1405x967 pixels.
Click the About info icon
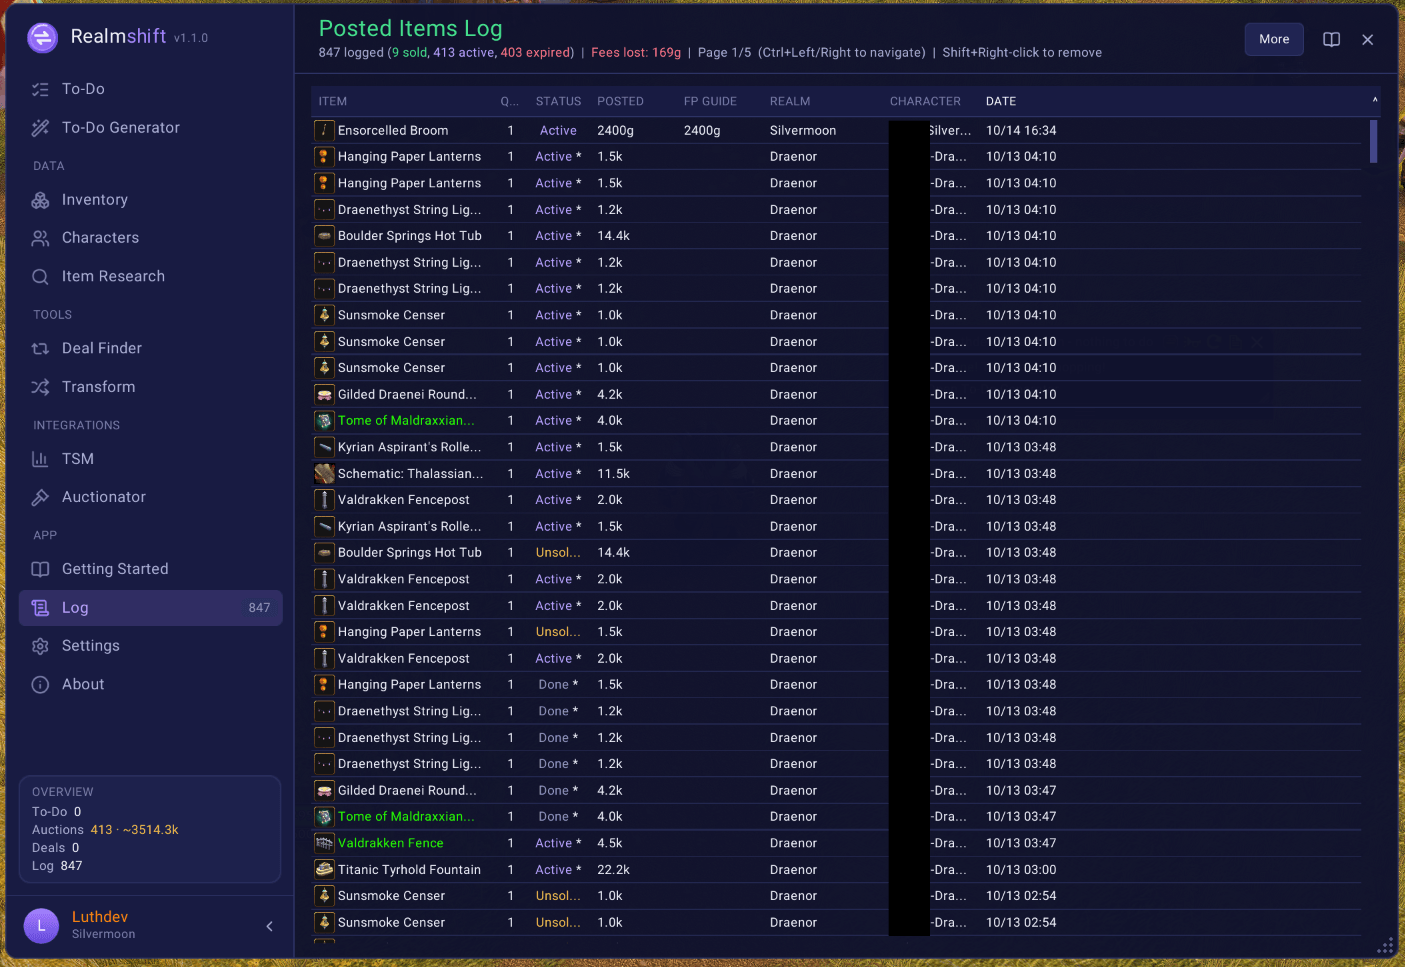(x=40, y=685)
